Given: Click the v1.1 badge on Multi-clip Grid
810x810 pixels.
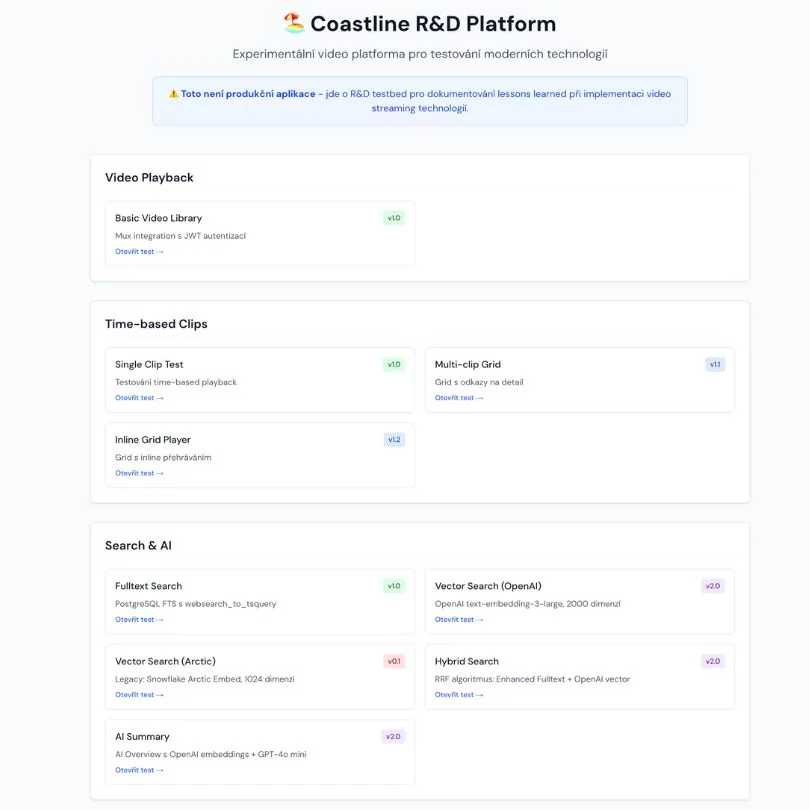Looking at the screenshot, I should coord(714,364).
